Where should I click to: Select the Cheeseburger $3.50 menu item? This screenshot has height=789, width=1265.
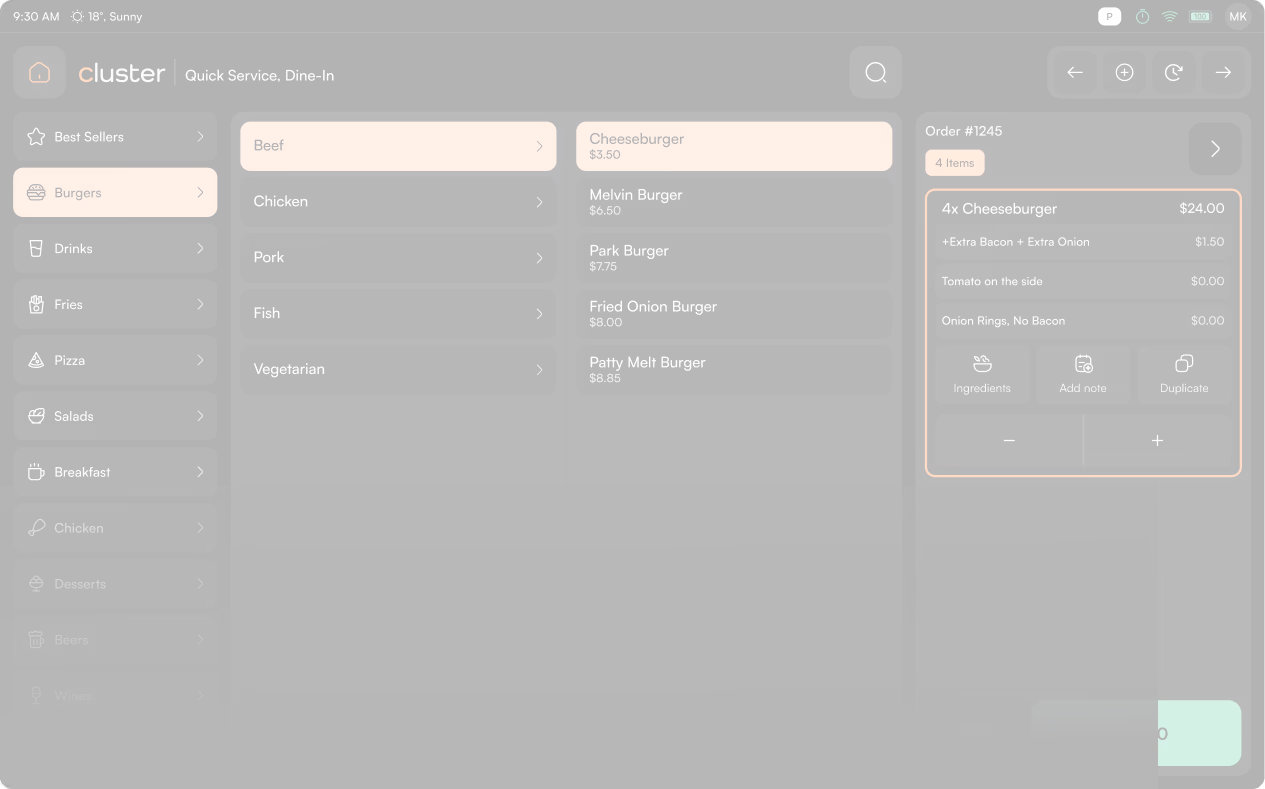point(734,146)
